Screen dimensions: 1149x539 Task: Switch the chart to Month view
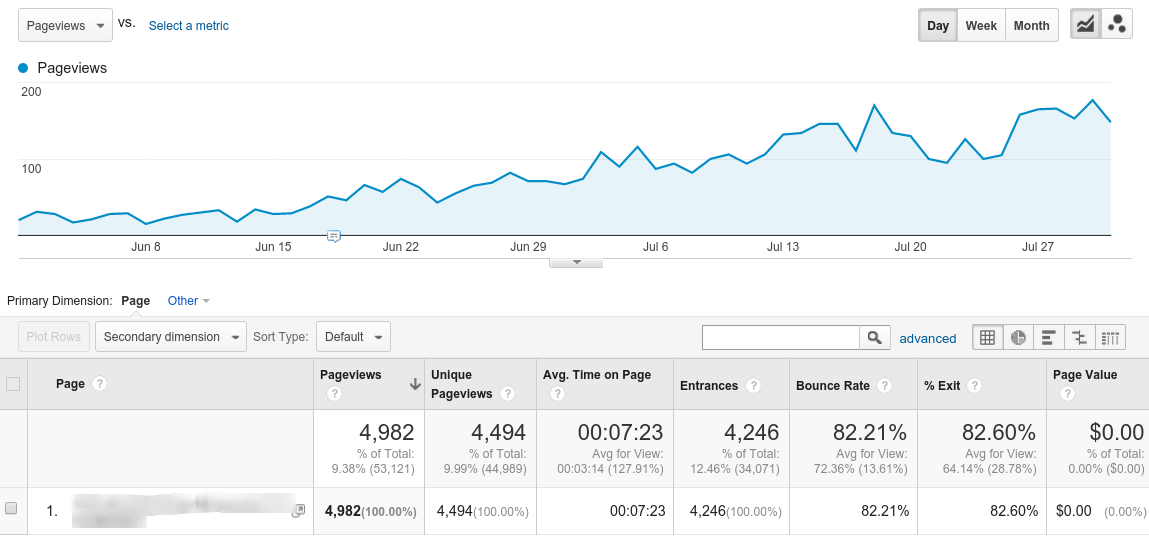[x=1031, y=26]
